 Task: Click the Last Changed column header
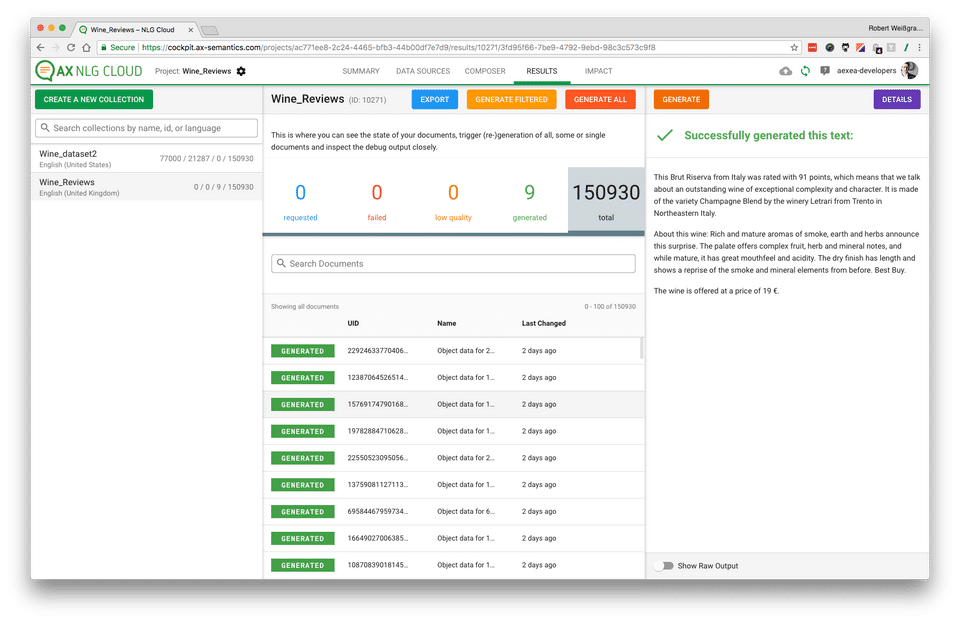click(x=544, y=323)
